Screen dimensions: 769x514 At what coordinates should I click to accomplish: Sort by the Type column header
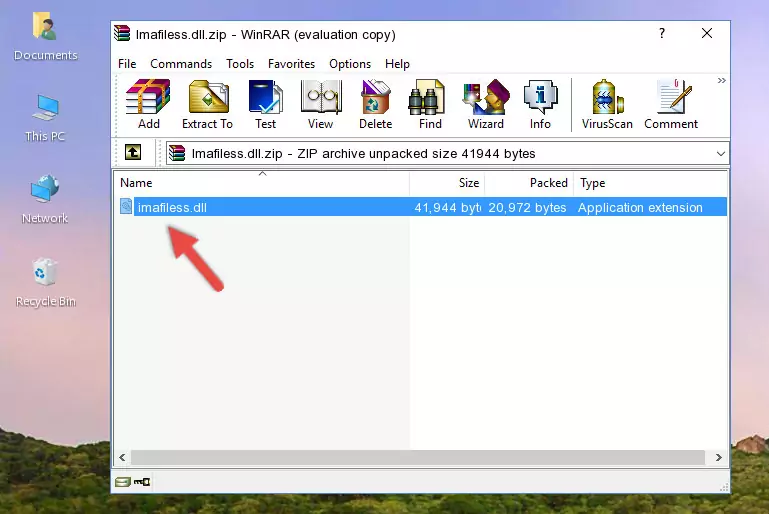tap(650, 183)
